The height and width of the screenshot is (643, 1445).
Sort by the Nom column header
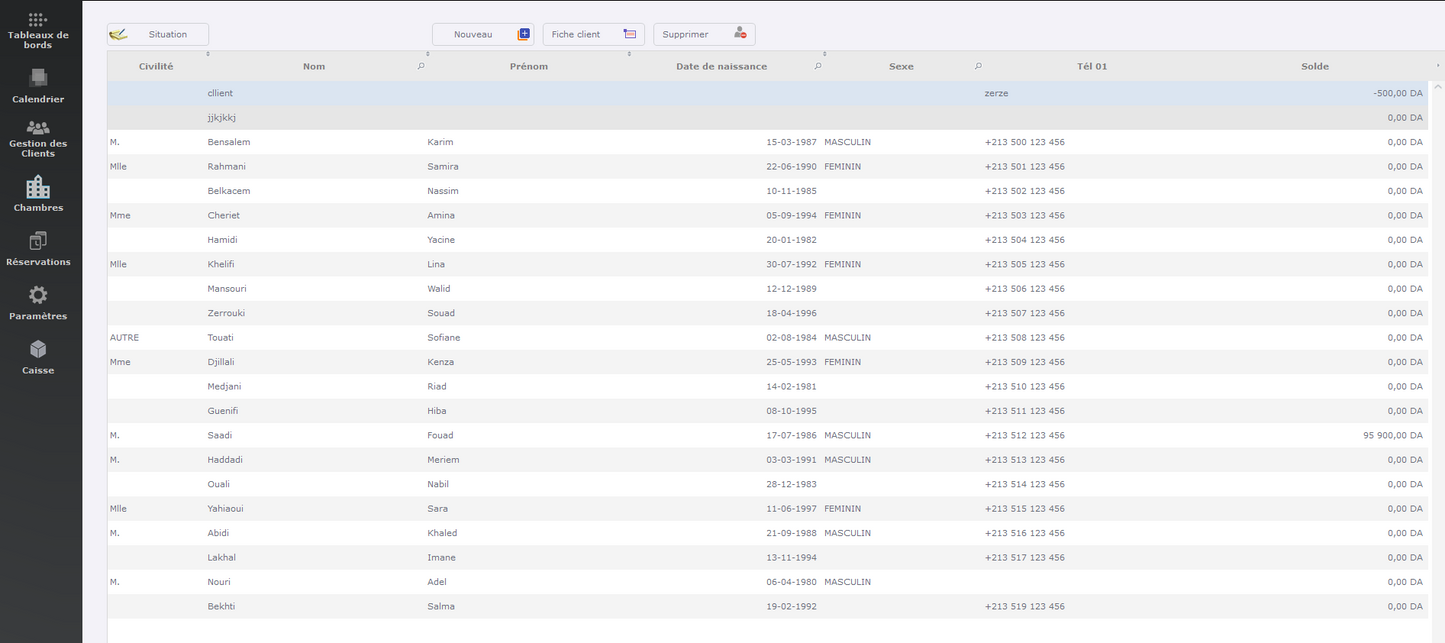click(314, 66)
